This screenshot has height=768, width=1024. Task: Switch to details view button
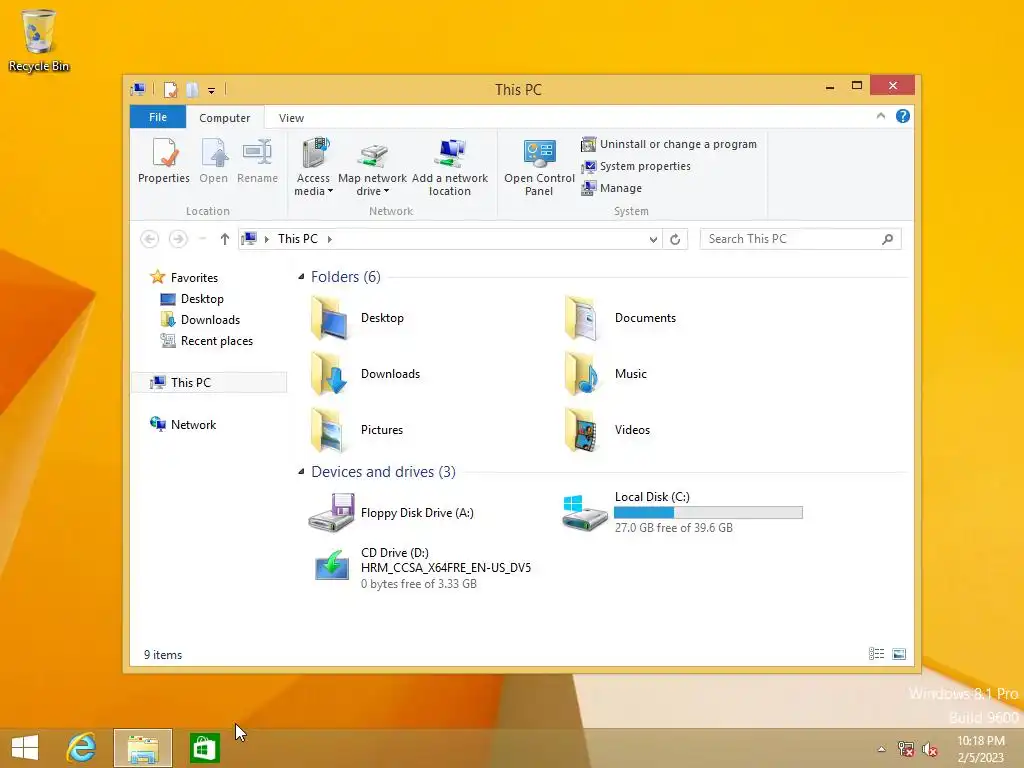pos(876,654)
